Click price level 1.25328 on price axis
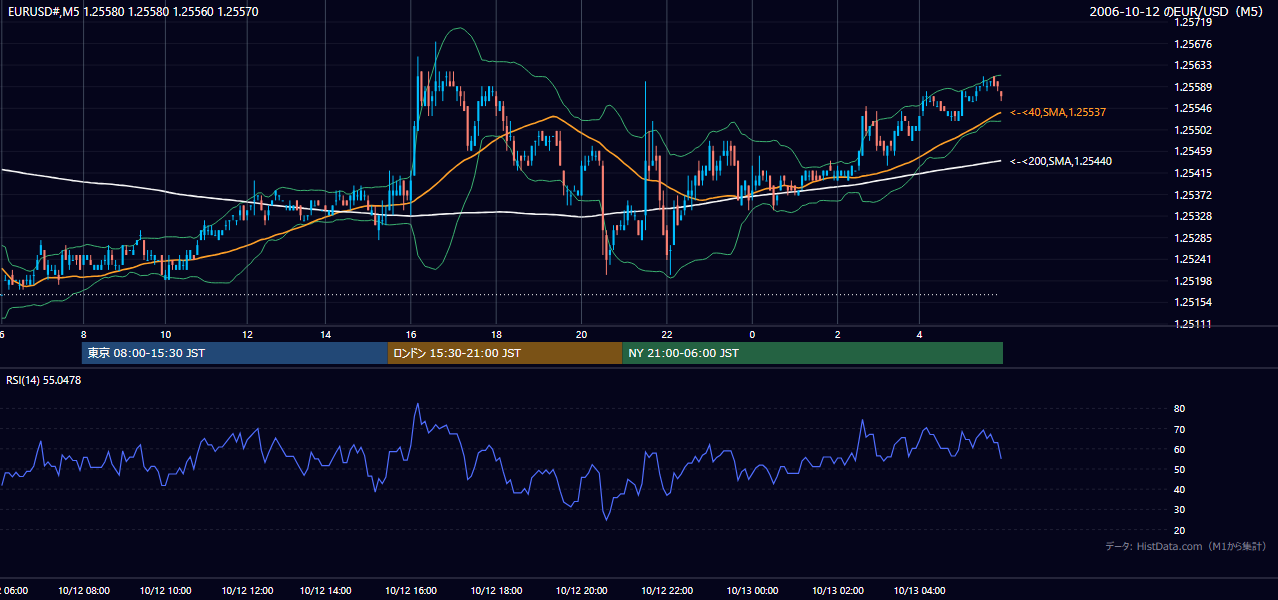Viewport: 1278px width, 600px height. pos(1193,216)
